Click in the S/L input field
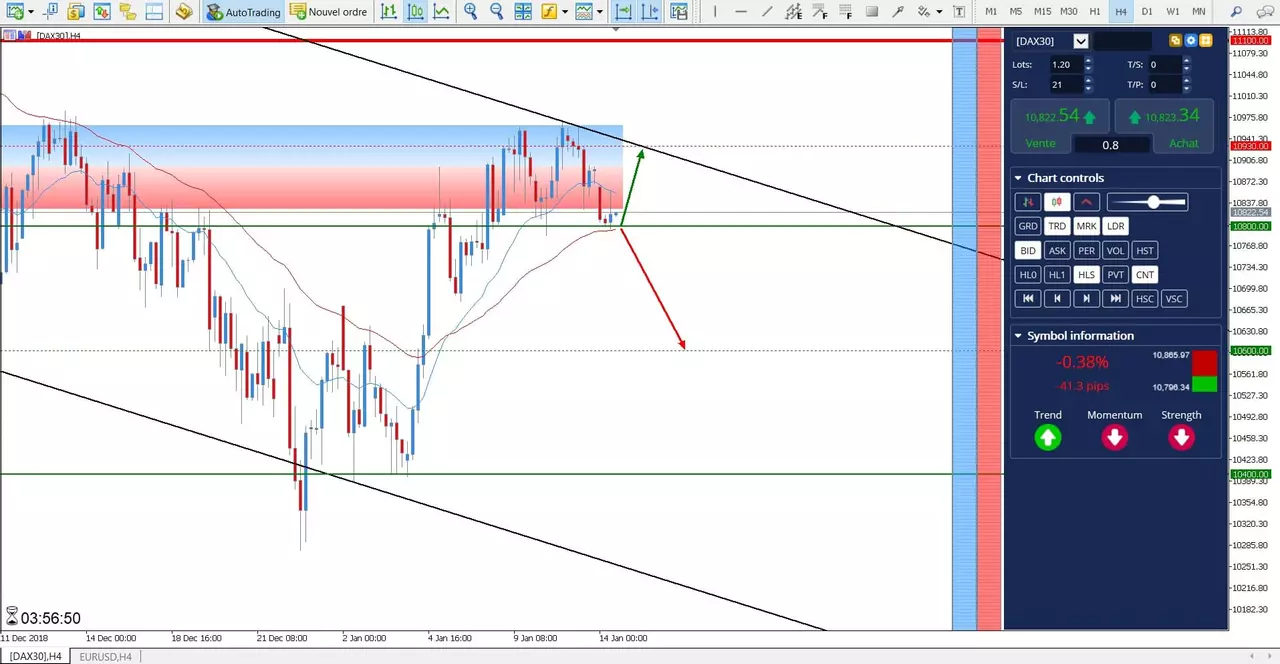Screen dimensions: 1280x664 [1065, 85]
